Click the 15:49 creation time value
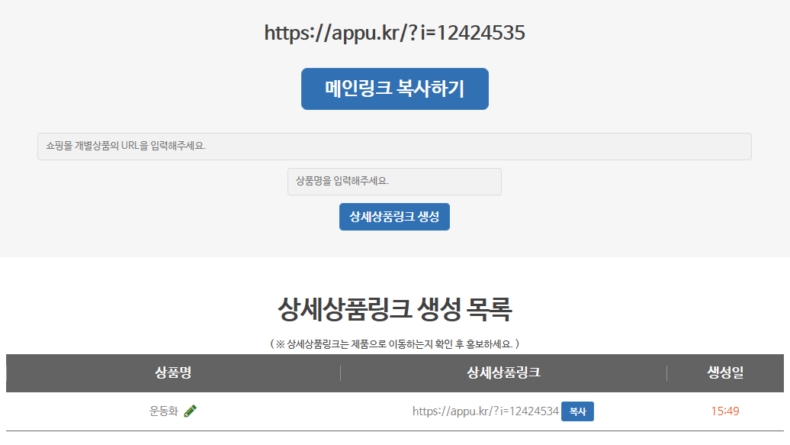Image resolution: width=790 pixels, height=445 pixels. click(x=725, y=411)
